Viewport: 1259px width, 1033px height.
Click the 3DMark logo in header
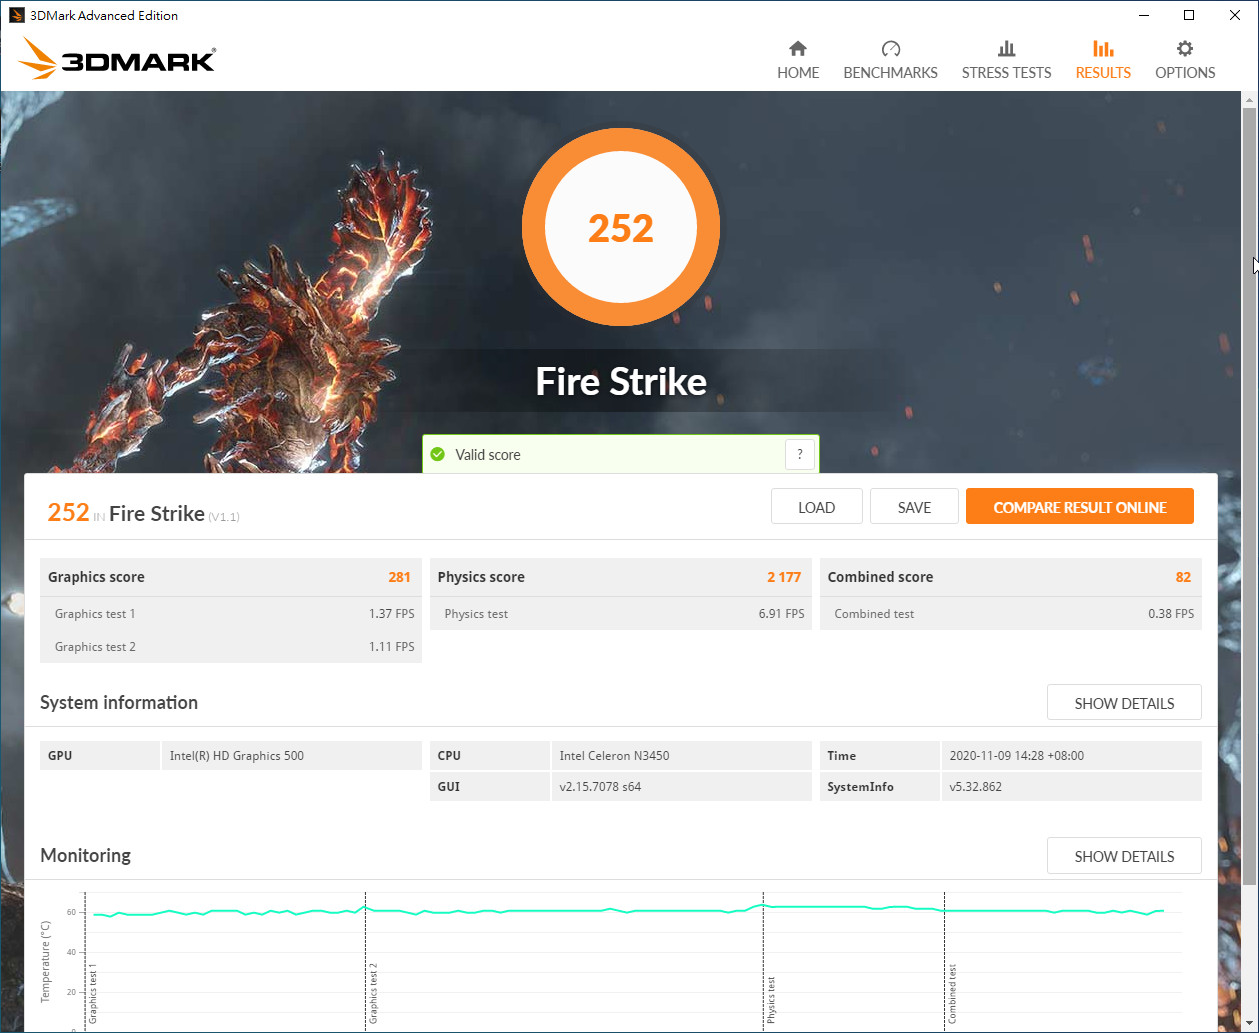[117, 60]
